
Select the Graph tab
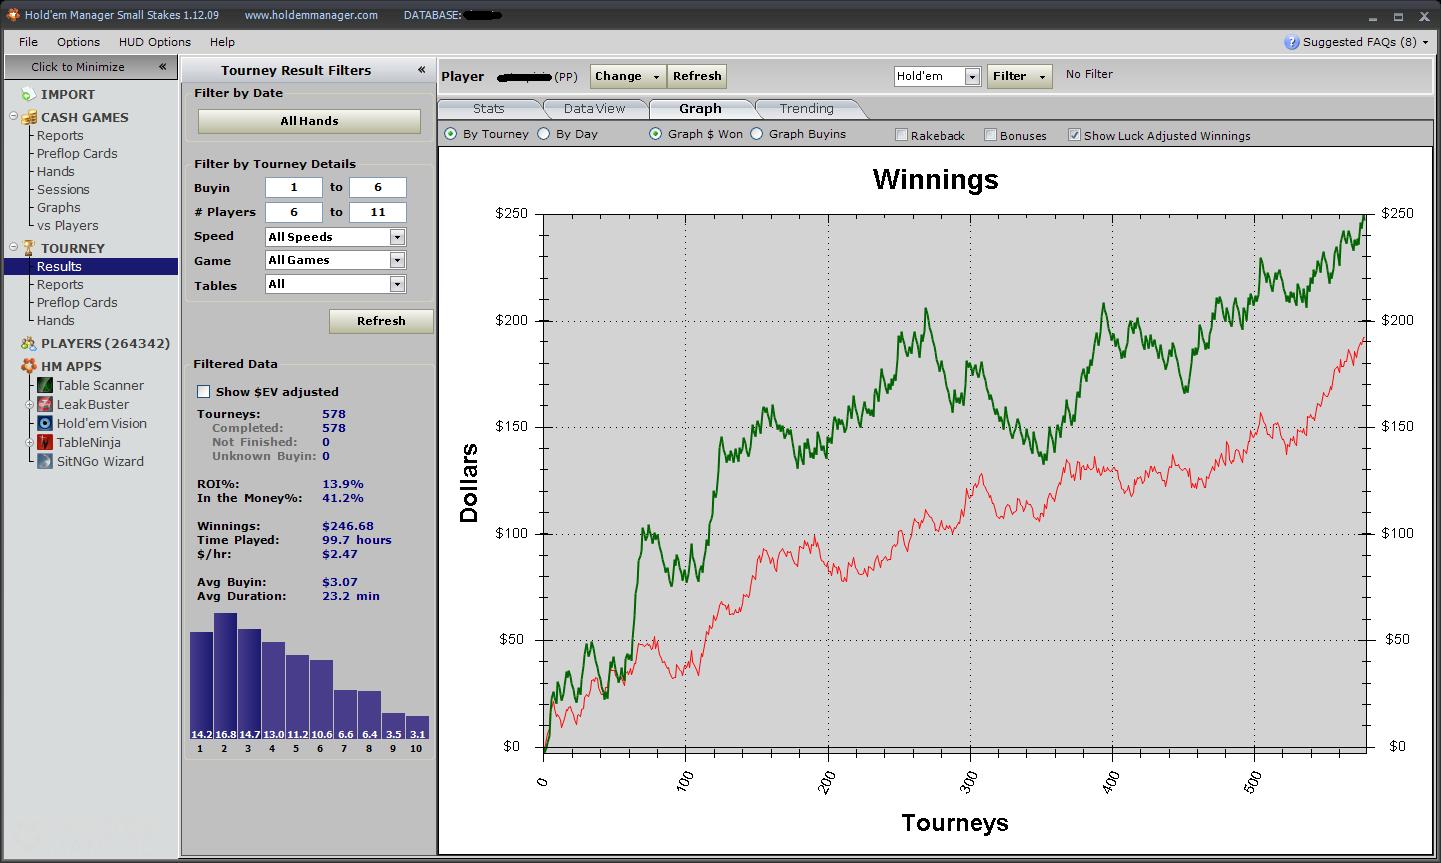pyautogui.click(x=700, y=108)
